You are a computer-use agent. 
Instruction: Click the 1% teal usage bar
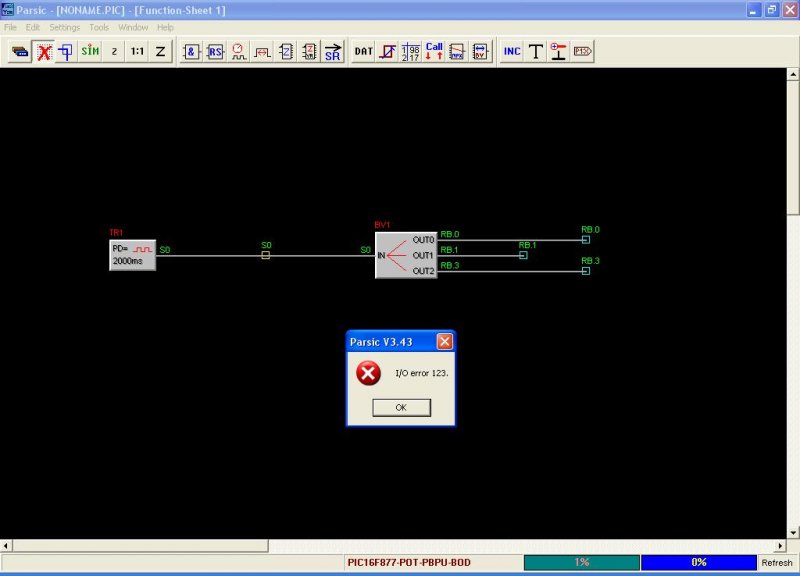[582, 562]
